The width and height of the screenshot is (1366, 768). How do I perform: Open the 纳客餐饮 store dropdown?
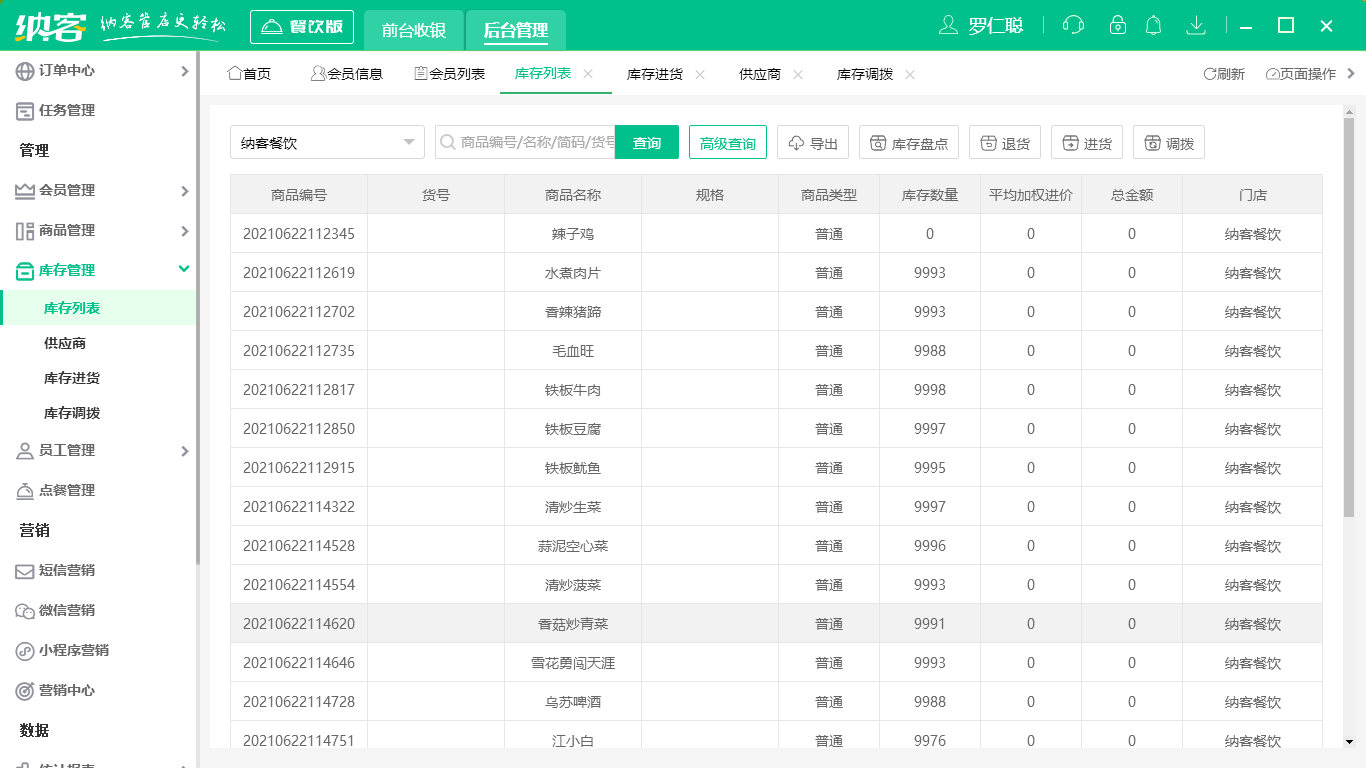(327, 142)
